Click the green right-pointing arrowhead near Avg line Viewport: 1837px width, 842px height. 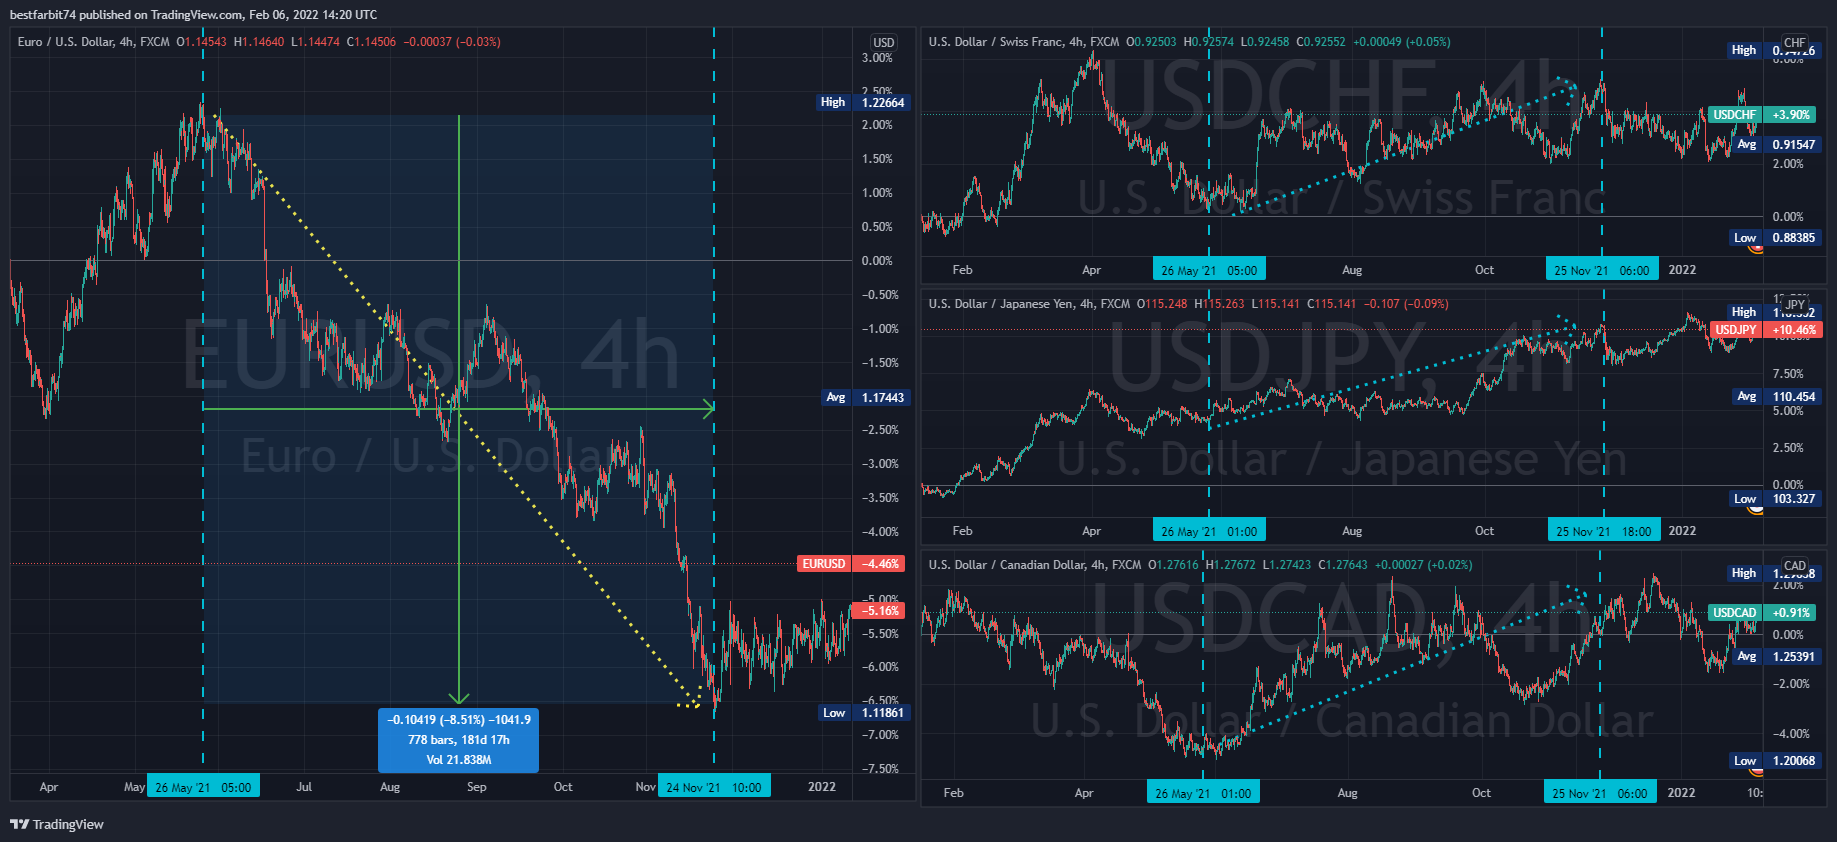708,408
